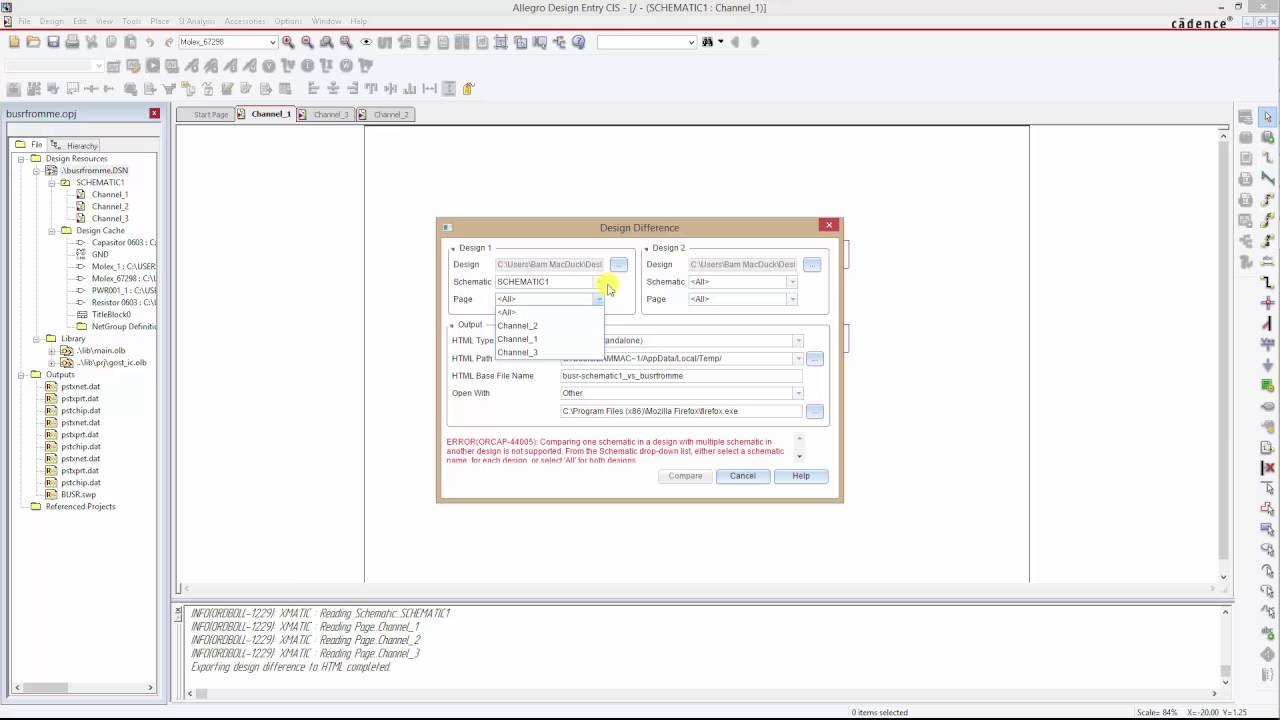
Task: Open the Place menu
Action: [x=159, y=21]
